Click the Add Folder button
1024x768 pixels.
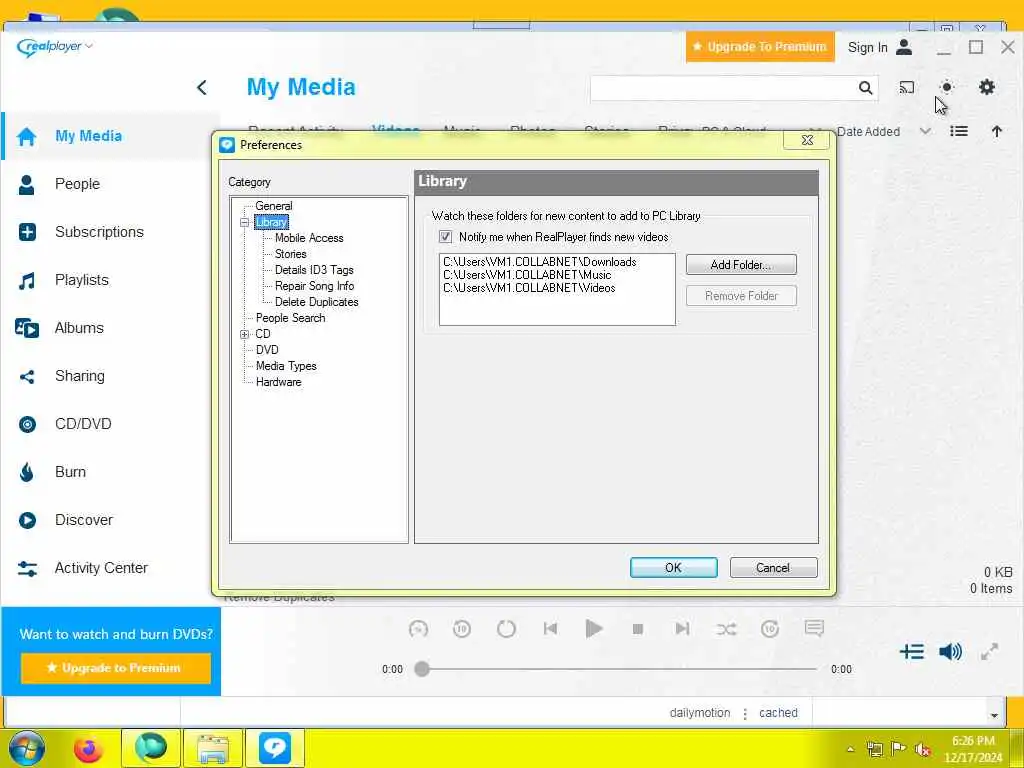(x=741, y=264)
